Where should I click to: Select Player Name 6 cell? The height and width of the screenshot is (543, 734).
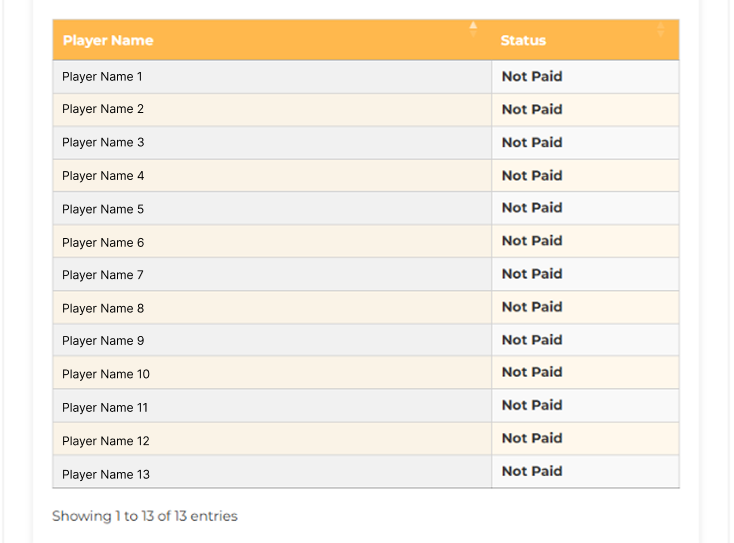(x=272, y=242)
